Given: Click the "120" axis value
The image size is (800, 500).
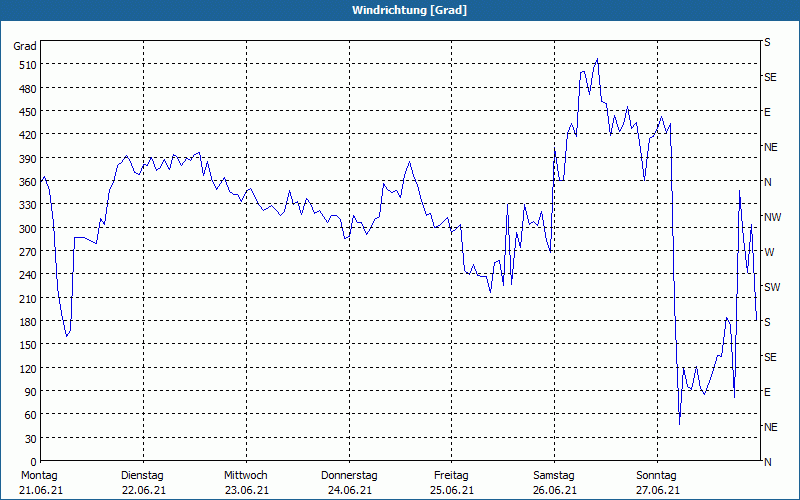Looking at the screenshot, I should point(28,369).
